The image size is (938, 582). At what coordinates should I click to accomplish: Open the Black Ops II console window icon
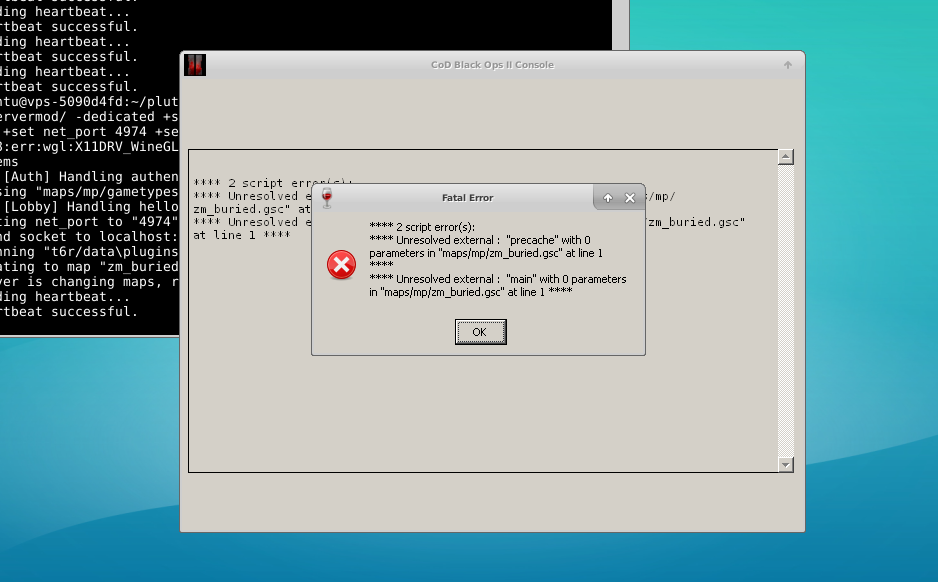pos(195,65)
